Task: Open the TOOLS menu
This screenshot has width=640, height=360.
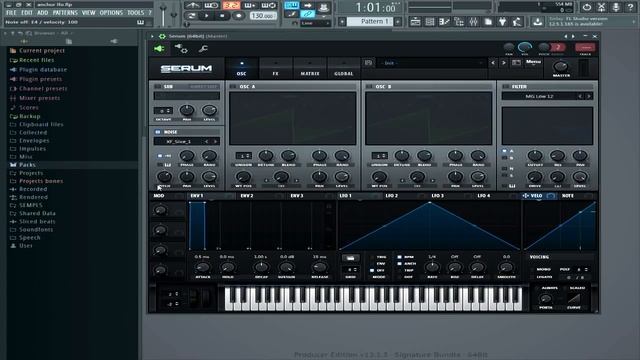Action: (x=136, y=13)
